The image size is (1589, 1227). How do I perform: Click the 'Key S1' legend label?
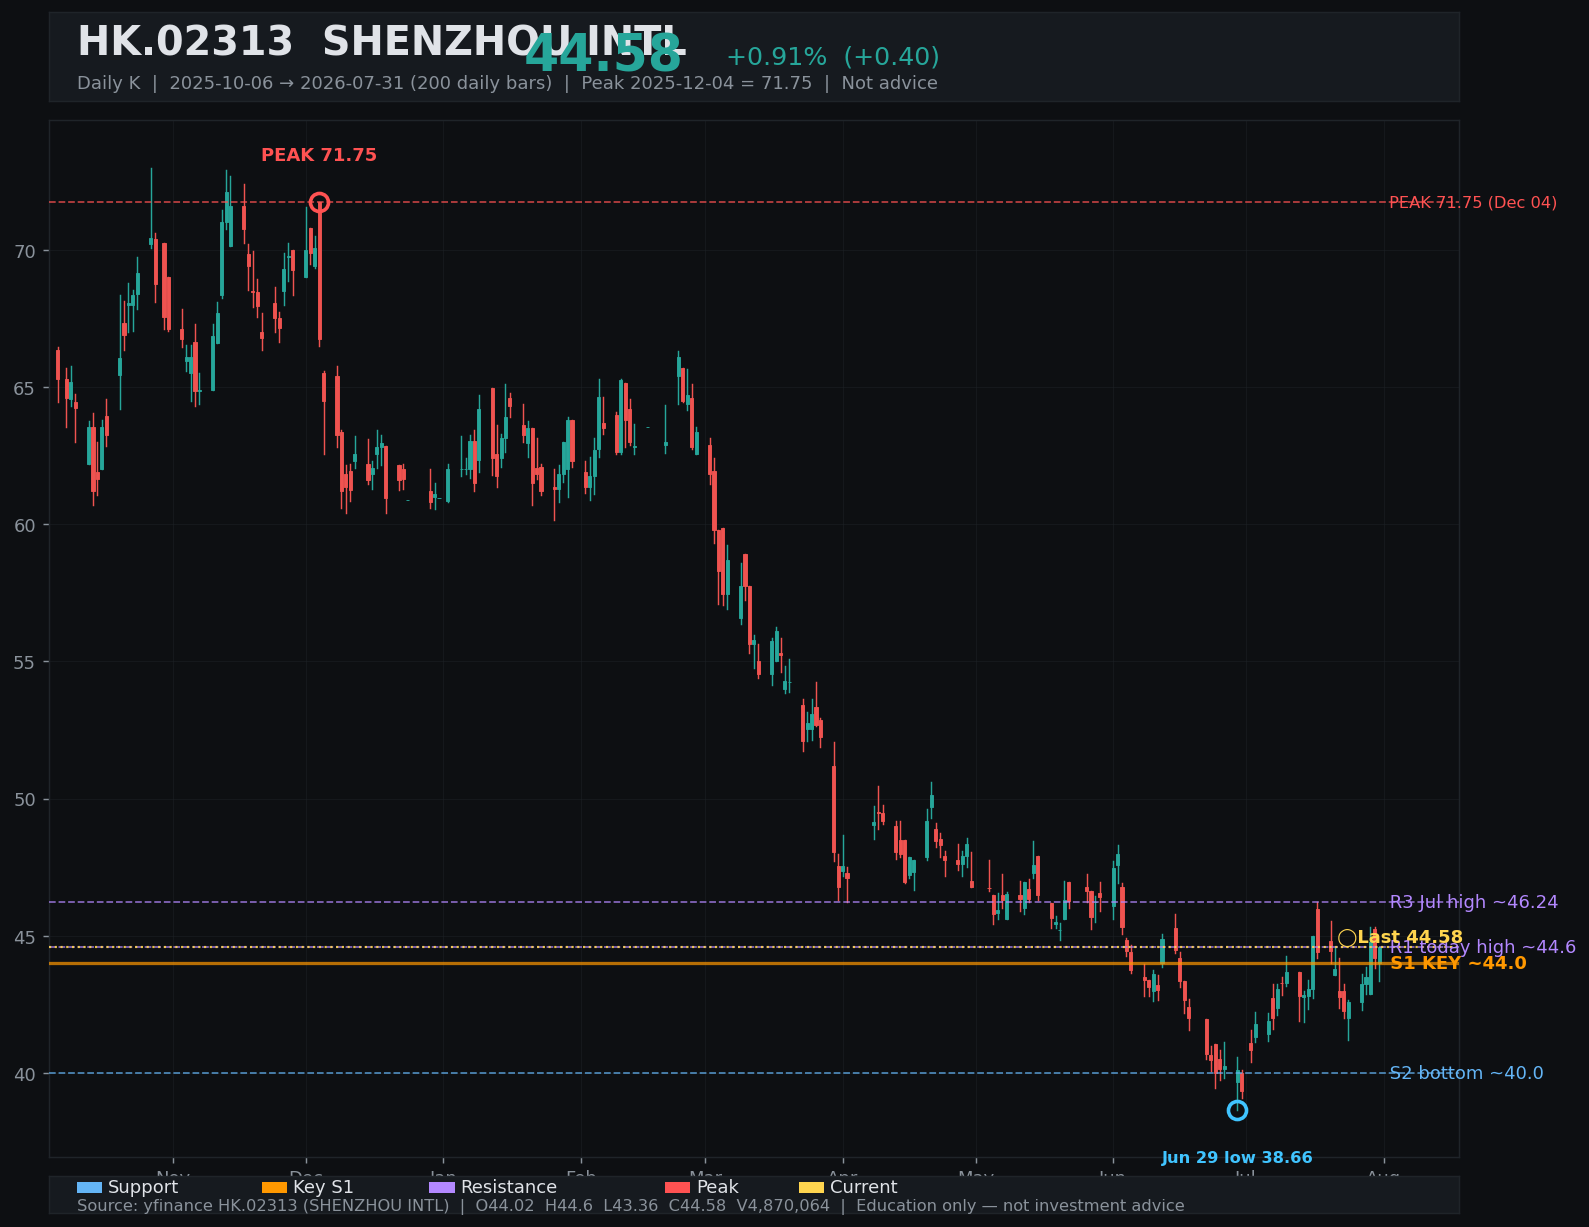[x=323, y=1187]
